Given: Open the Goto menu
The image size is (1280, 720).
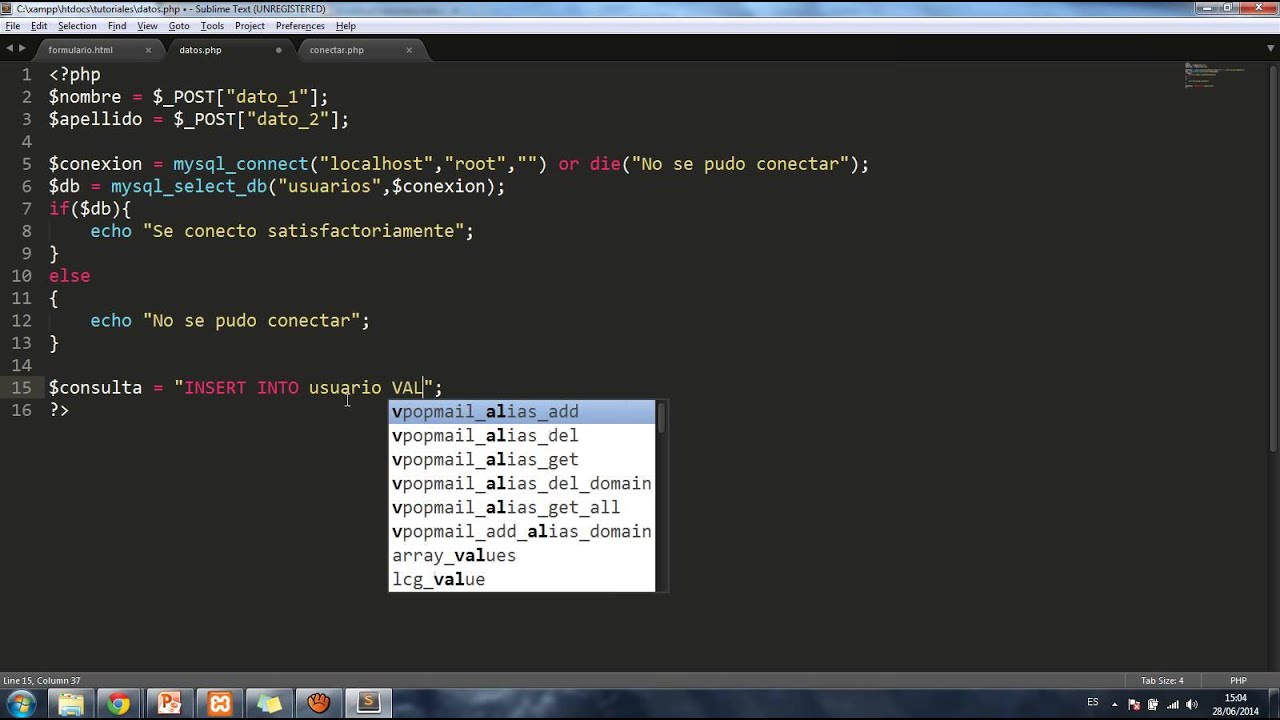Looking at the screenshot, I should pos(179,26).
